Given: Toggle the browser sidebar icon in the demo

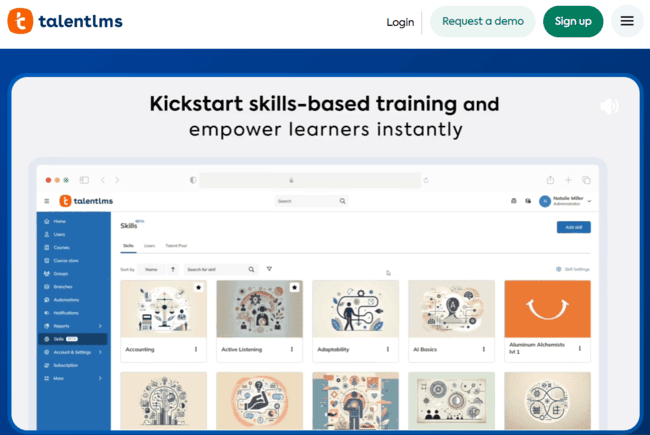Looking at the screenshot, I should coord(84,180).
